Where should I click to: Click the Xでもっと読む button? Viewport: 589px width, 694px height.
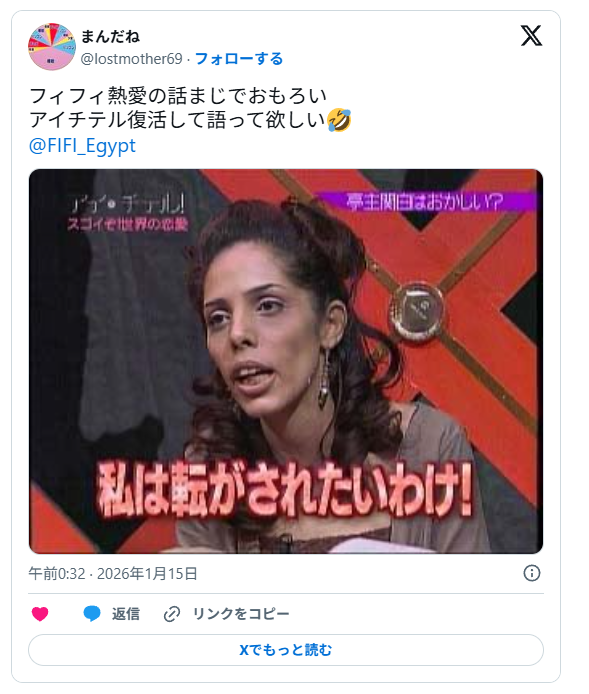pos(286,650)
